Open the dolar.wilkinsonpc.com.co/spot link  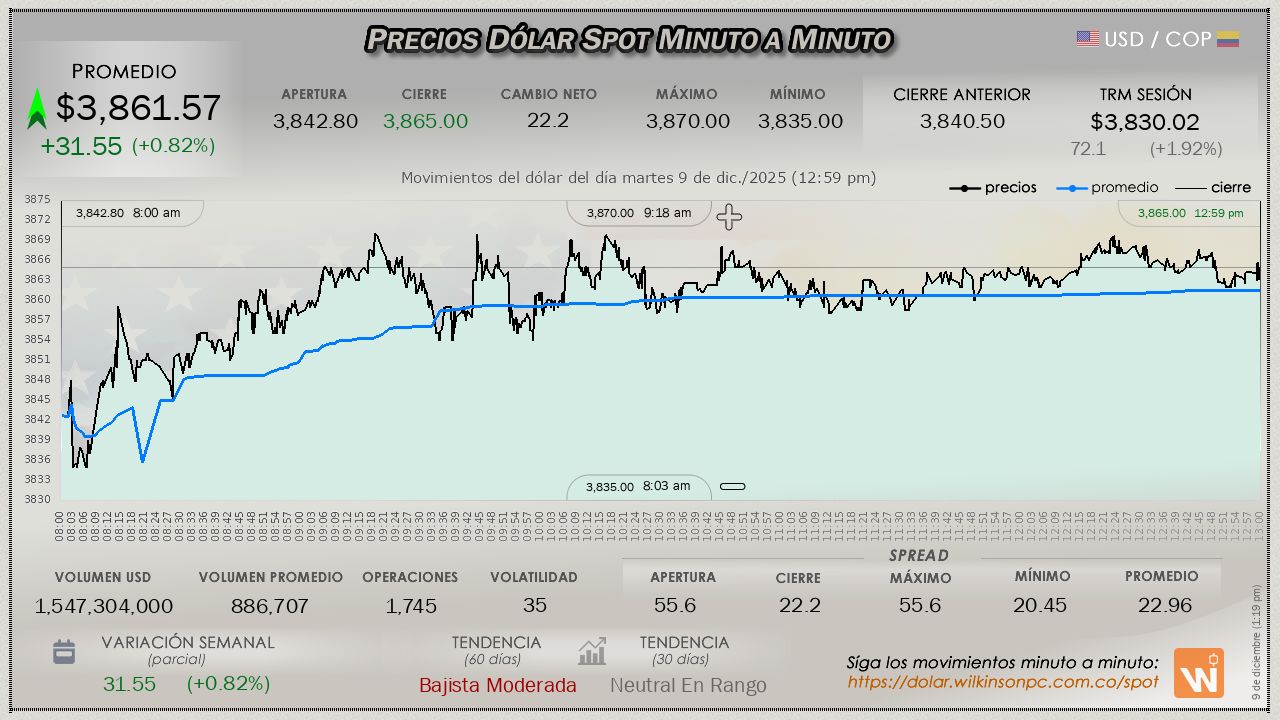[1003, 682]
